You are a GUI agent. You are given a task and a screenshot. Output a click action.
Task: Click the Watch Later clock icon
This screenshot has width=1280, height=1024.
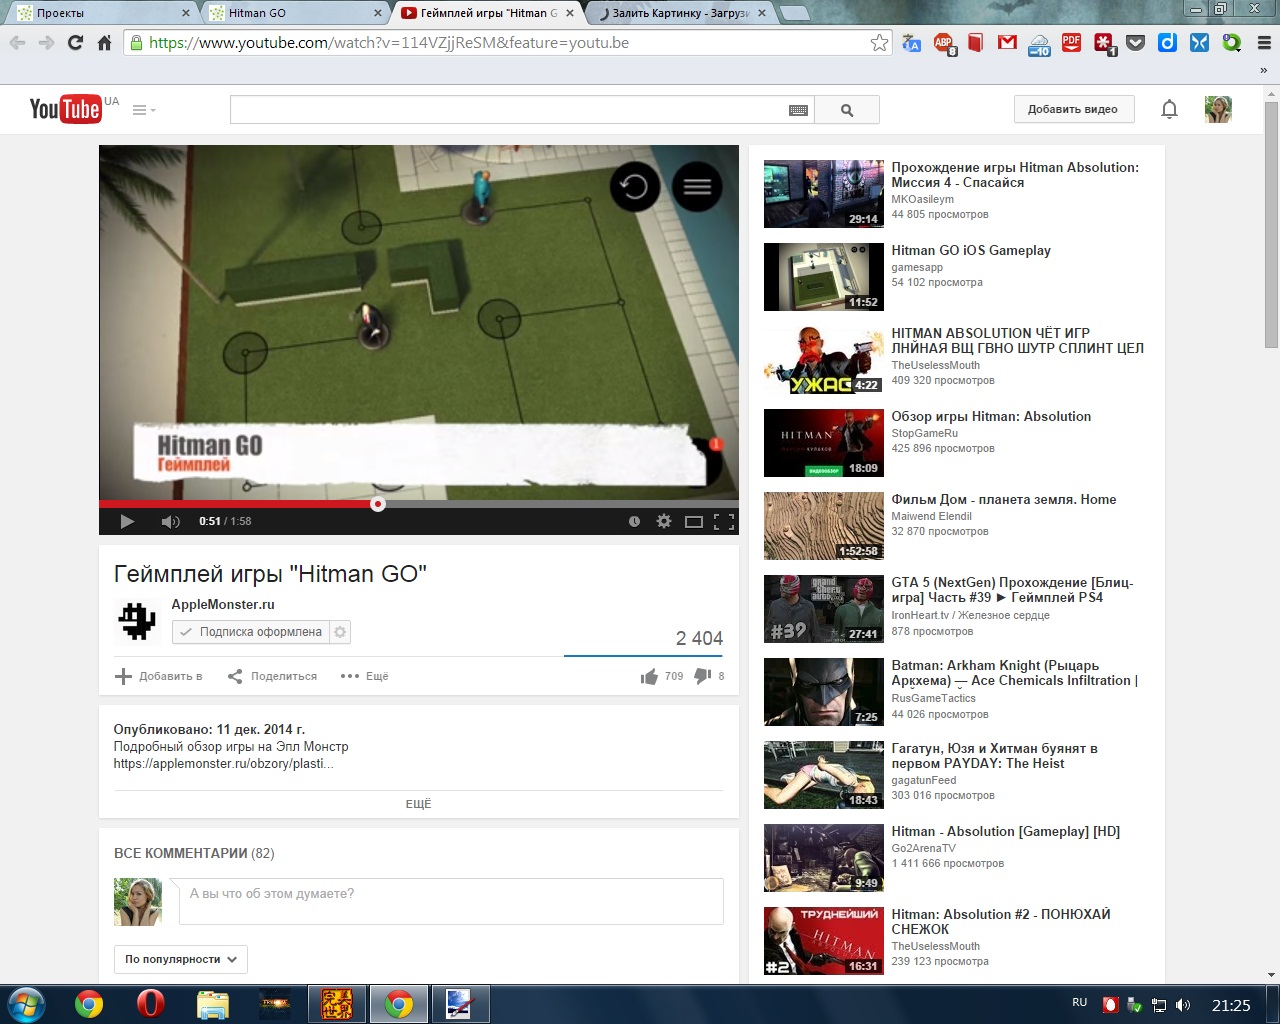(634, 521)
